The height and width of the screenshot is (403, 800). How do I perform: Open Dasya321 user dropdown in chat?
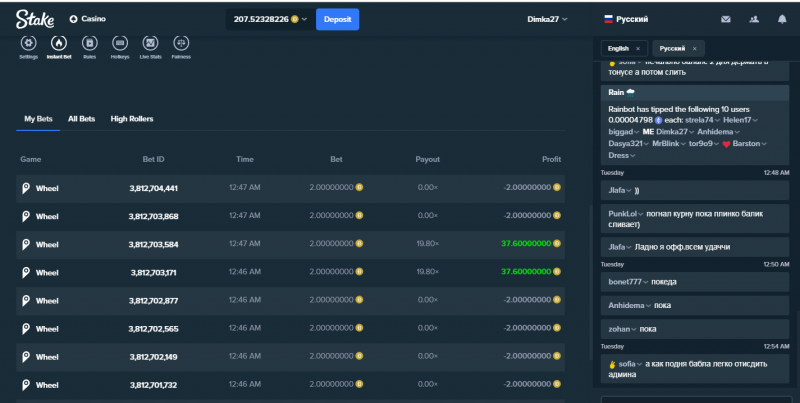point(629,143)
